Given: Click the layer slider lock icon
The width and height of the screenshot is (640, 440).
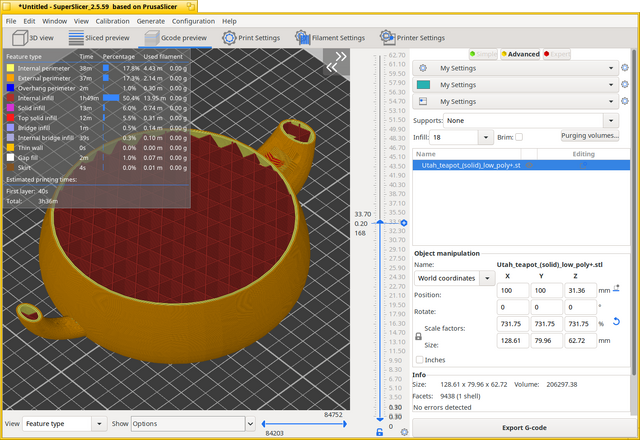Looking at the screenshot, I should click(380, 432).
